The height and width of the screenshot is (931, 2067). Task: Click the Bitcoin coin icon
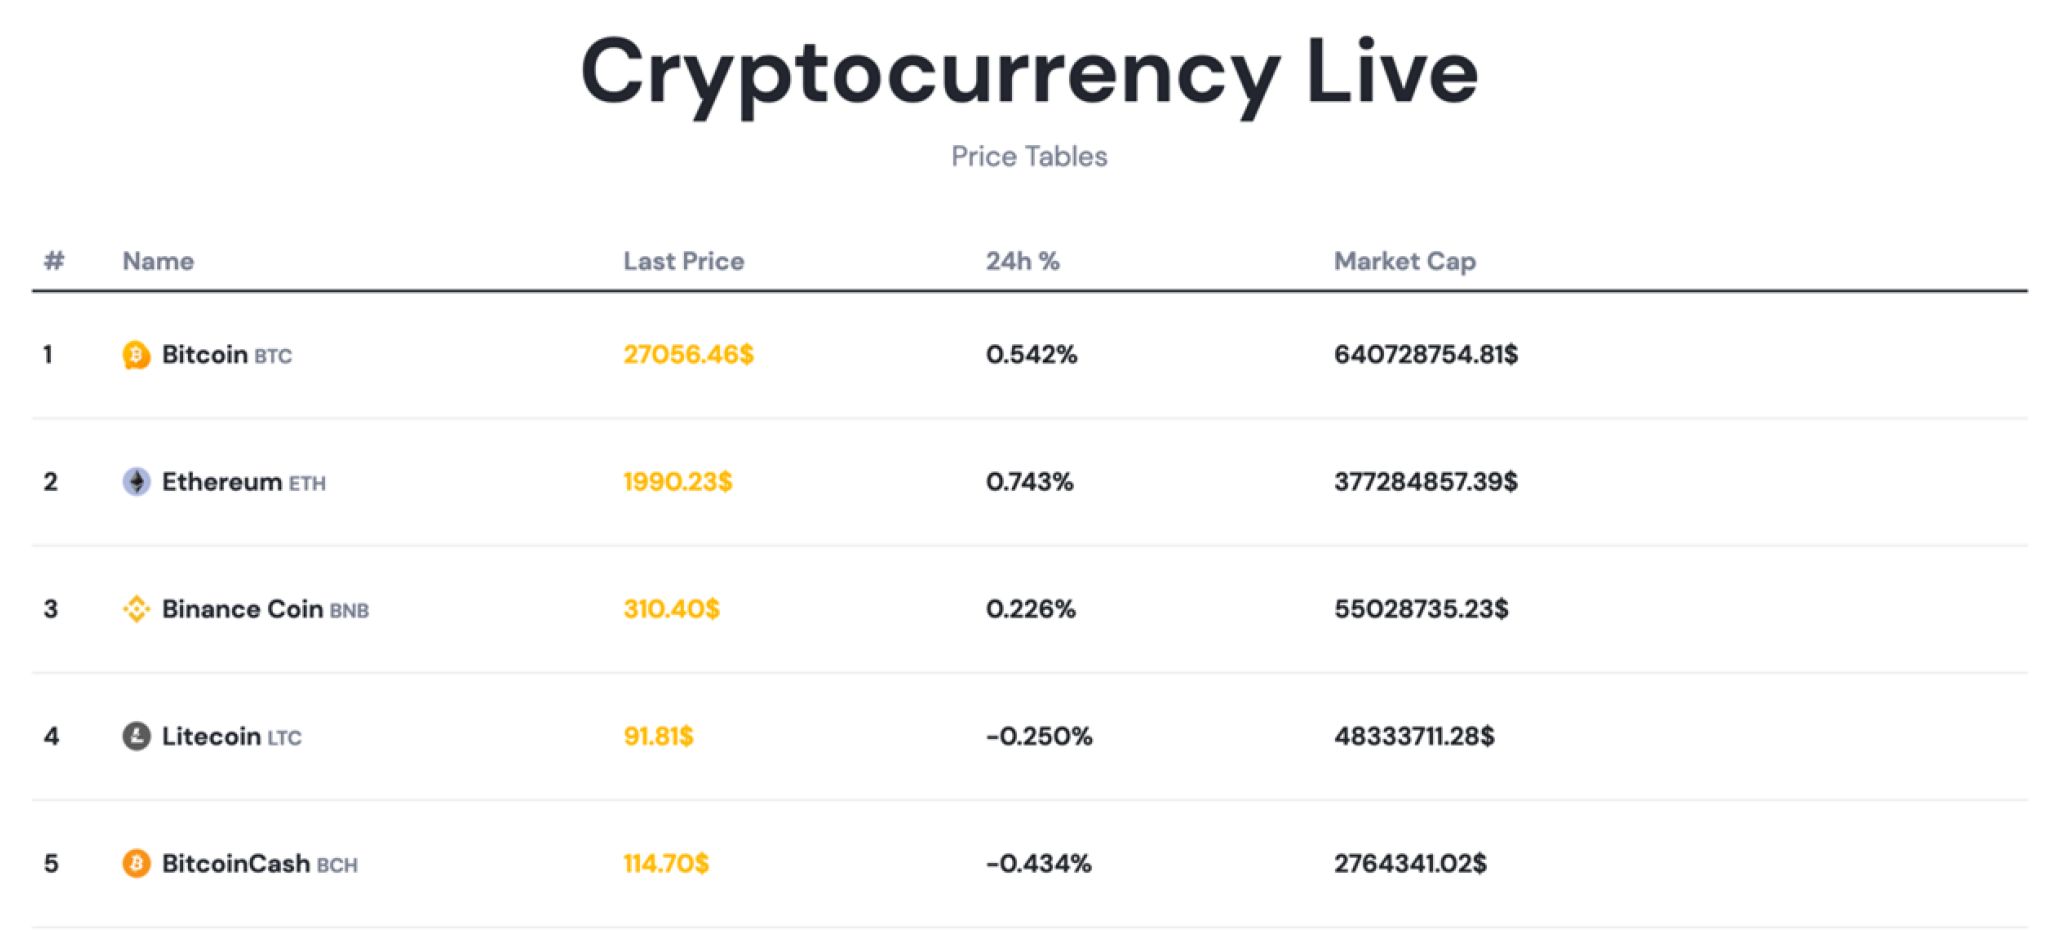(x=136, y=355)
